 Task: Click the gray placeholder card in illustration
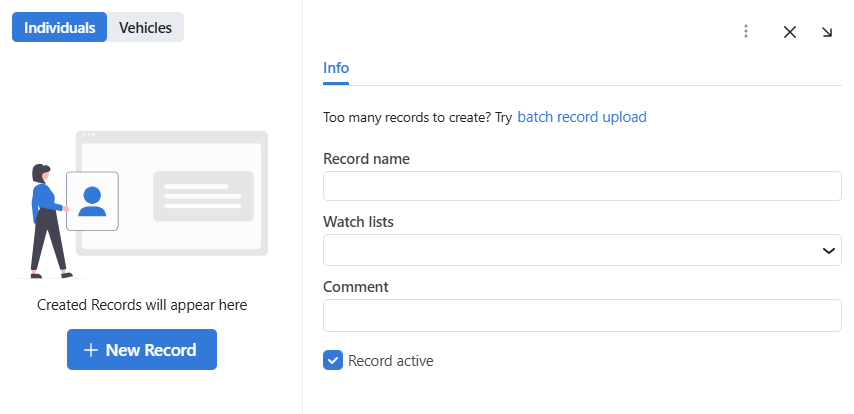[x=203, y=196]
